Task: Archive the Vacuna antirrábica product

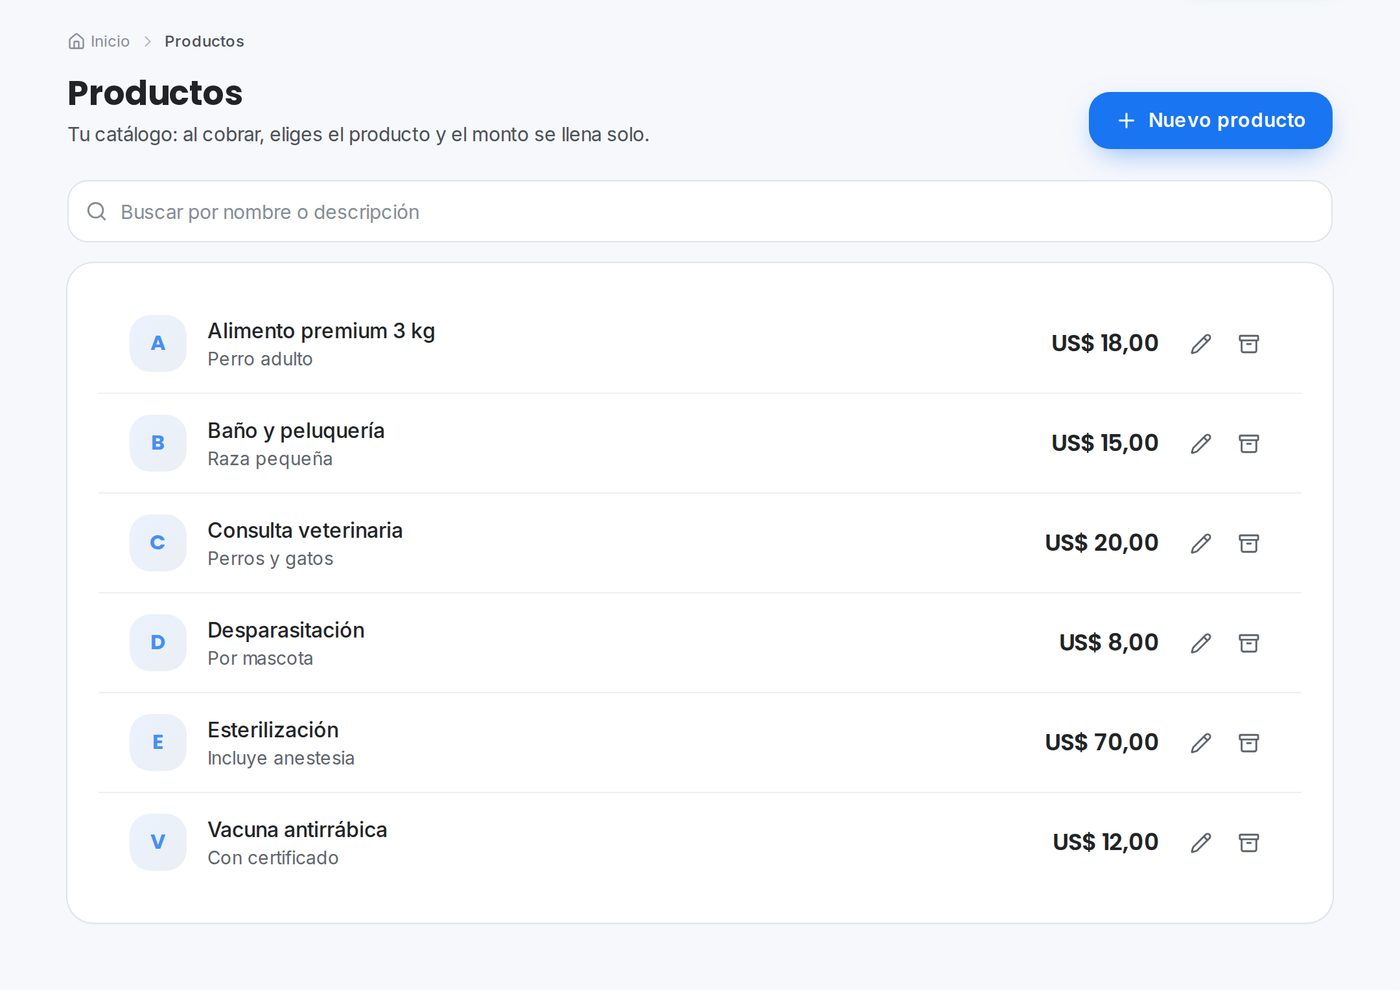Action: coord(1249,843)
